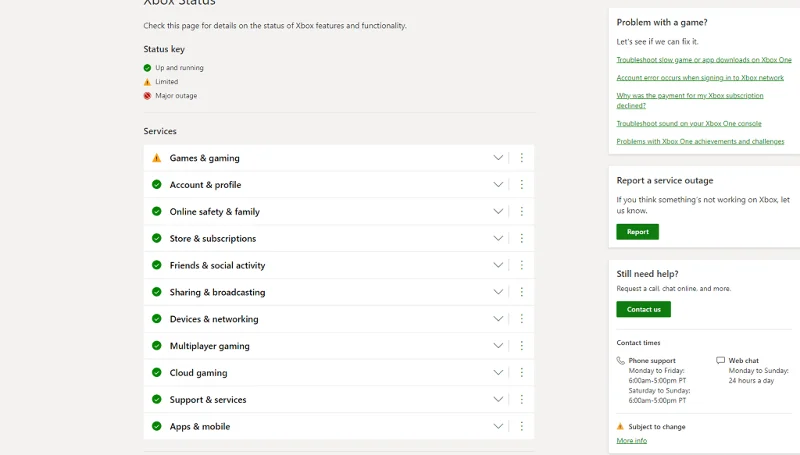This screenshot has height=455, width=800.
Task: Expand the Sharing & broadcasting chevron
Action: [498, 292]
